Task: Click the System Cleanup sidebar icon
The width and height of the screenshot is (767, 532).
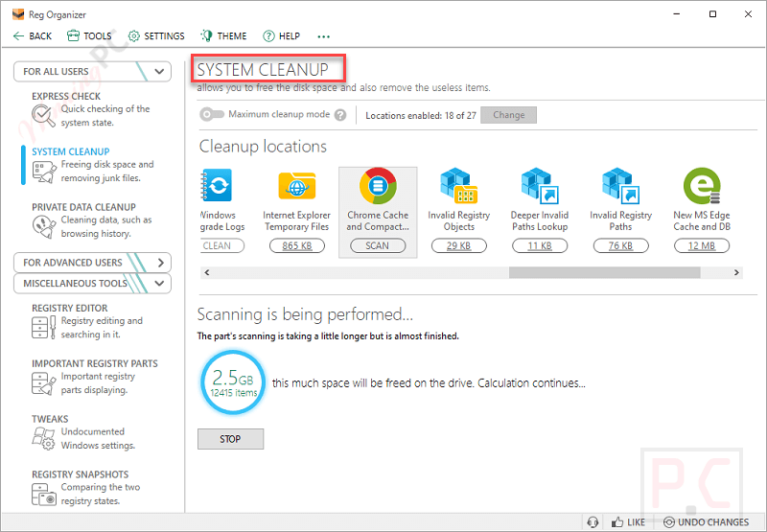Action: 44,172
